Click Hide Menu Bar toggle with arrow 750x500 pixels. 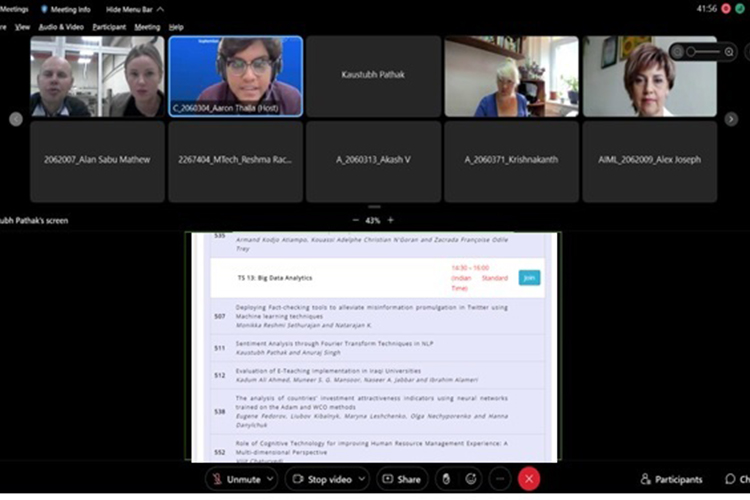point(133,9)
